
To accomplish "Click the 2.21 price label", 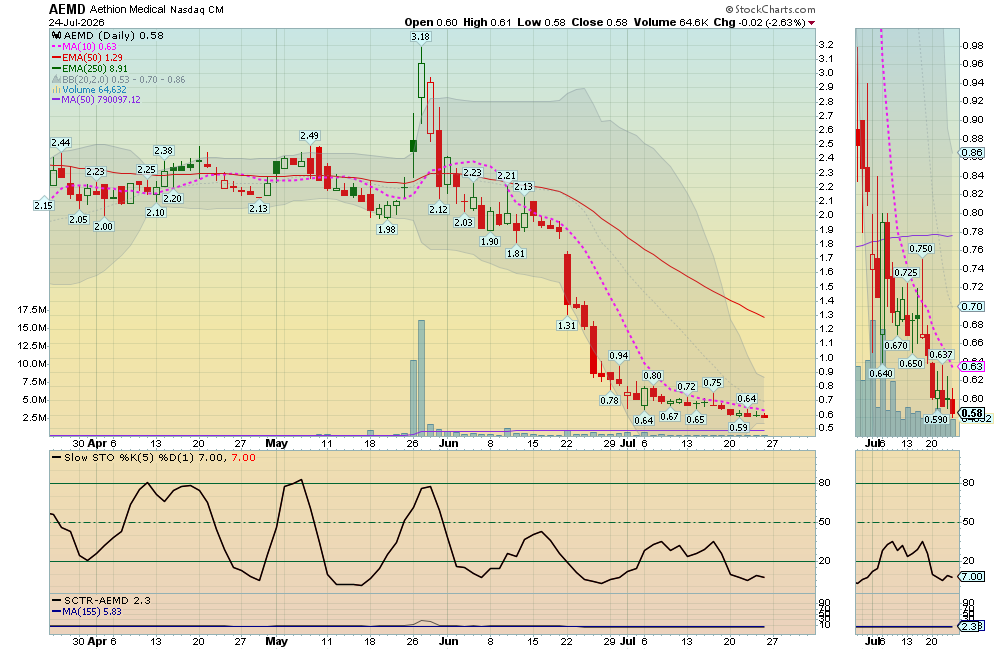I will pos(506,175).
